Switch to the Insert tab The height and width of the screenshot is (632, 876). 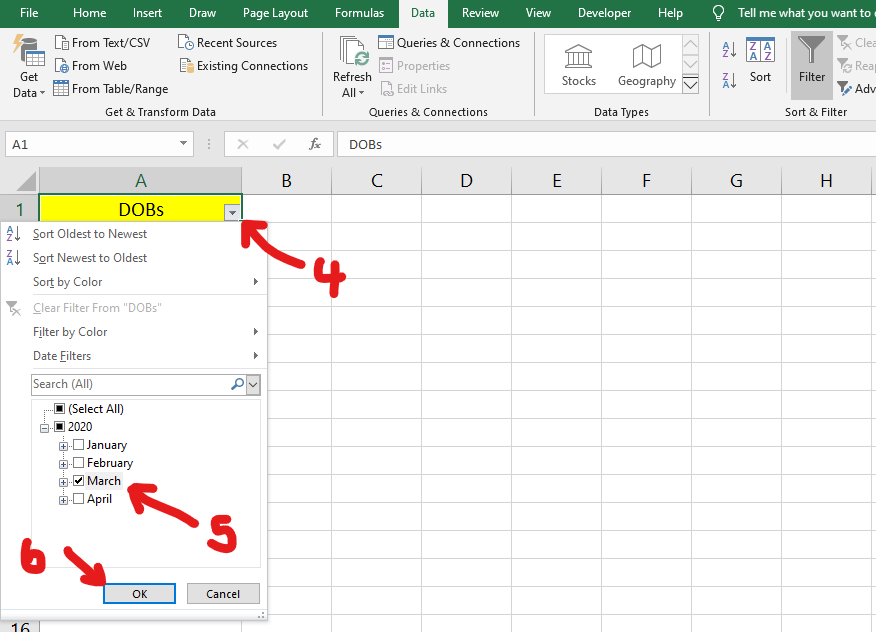(x=147, y=13)
